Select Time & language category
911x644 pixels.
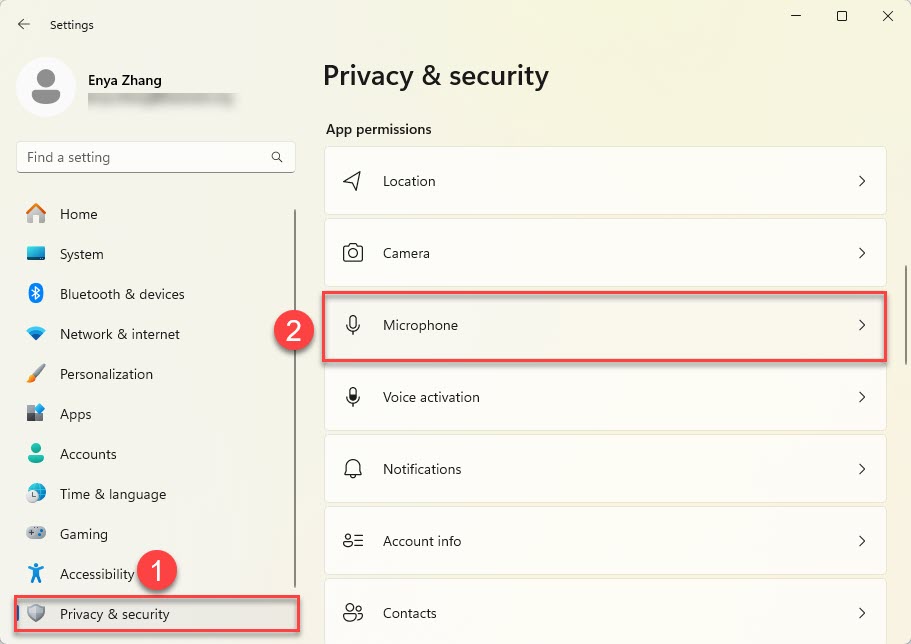112,494
